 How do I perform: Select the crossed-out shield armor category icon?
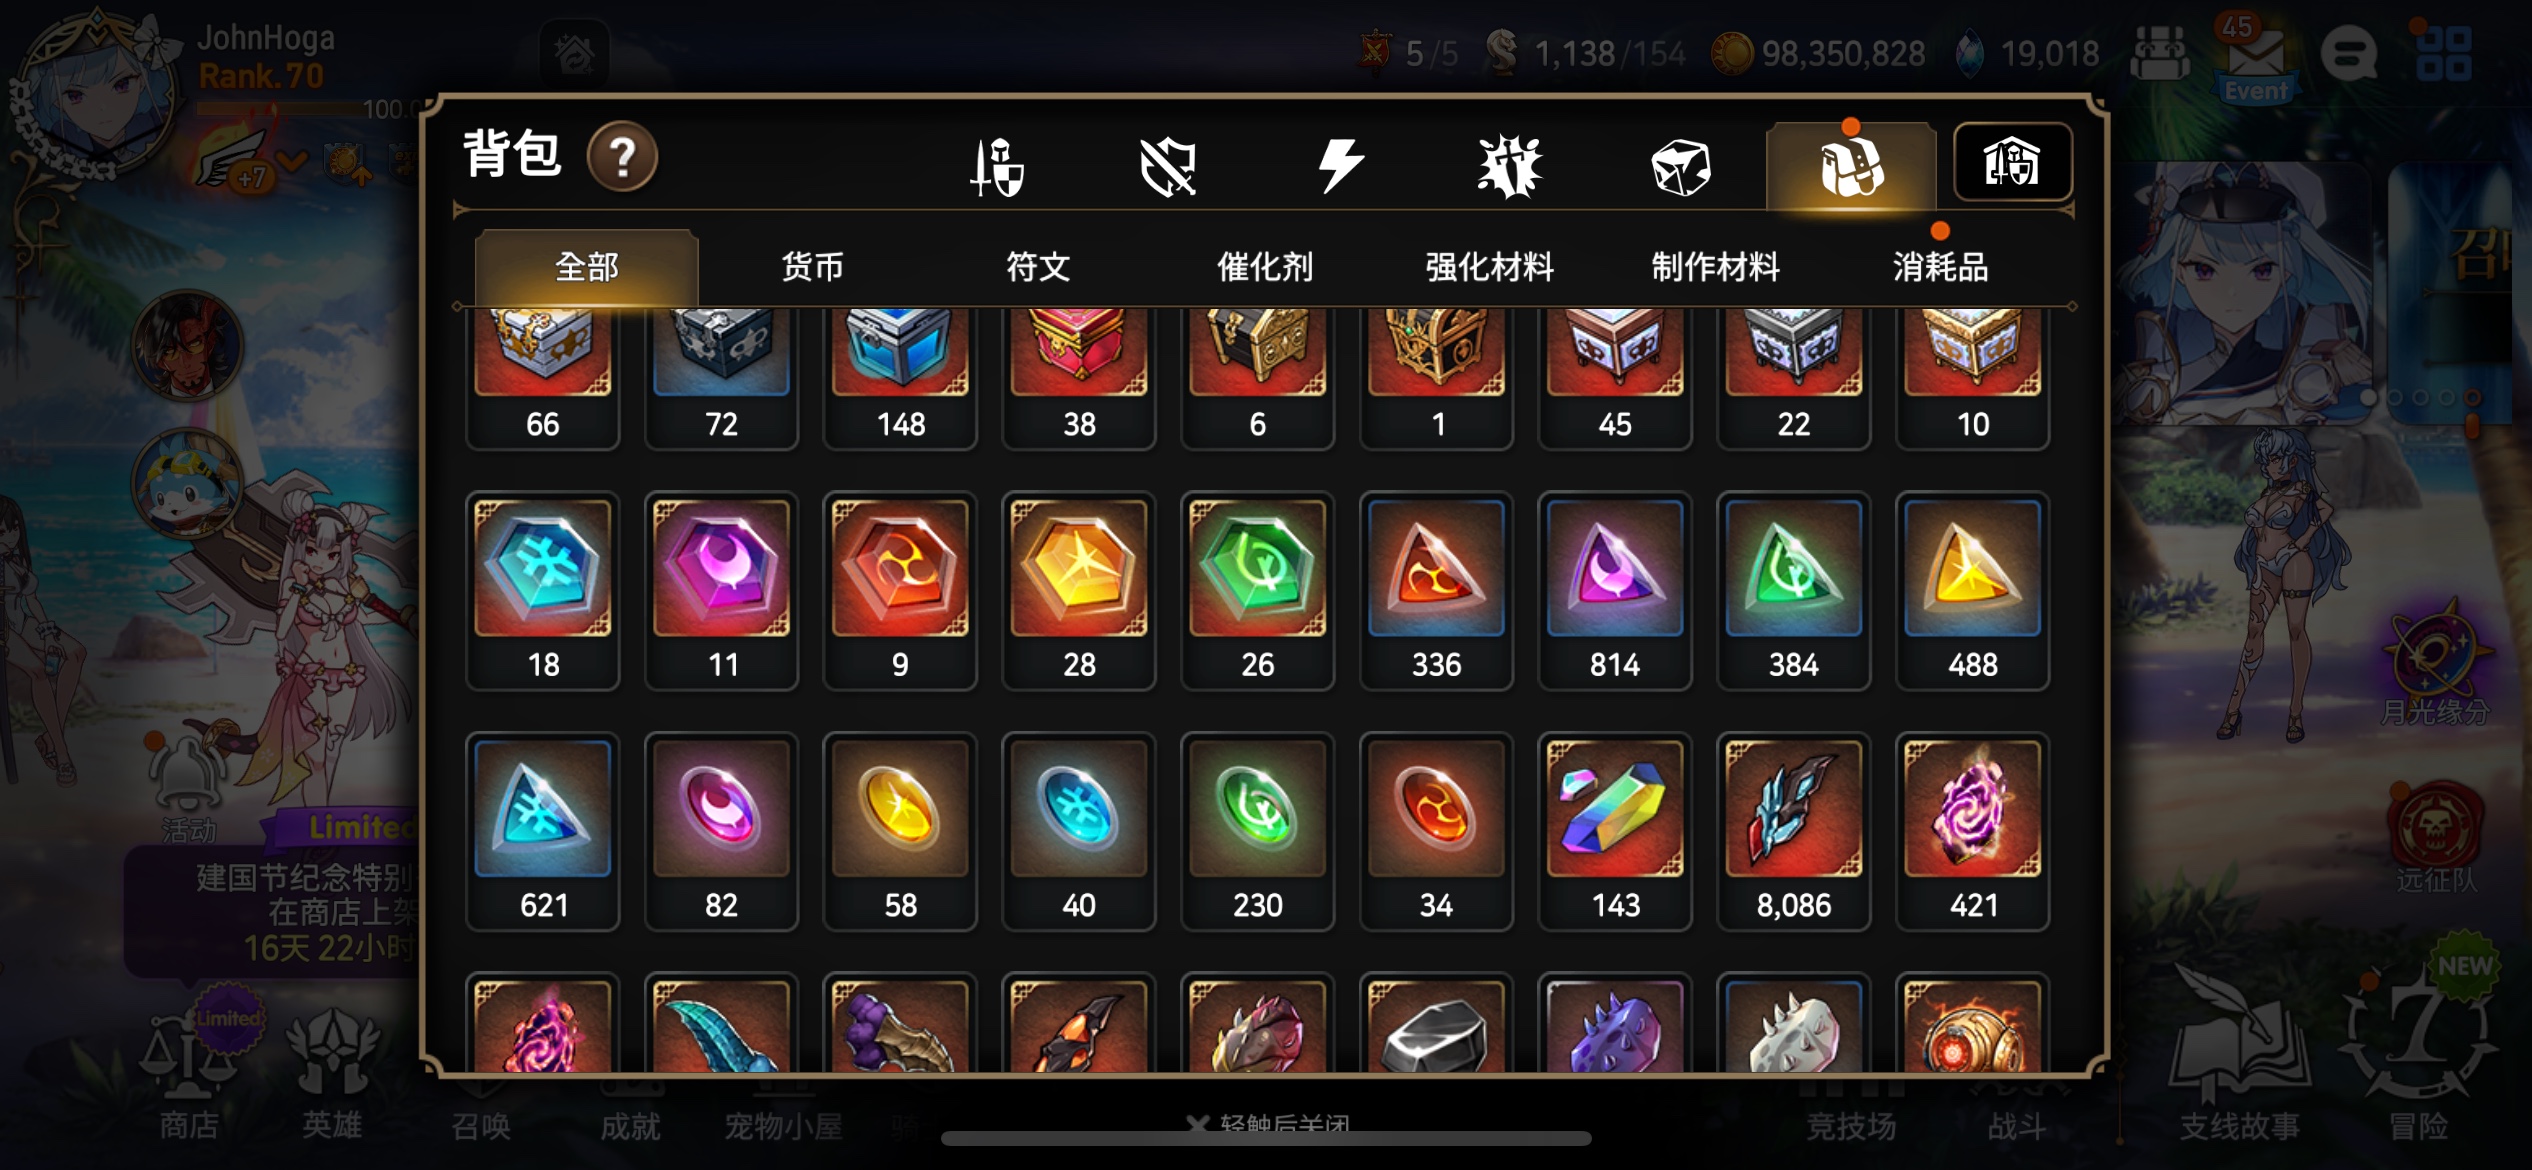1168,167
